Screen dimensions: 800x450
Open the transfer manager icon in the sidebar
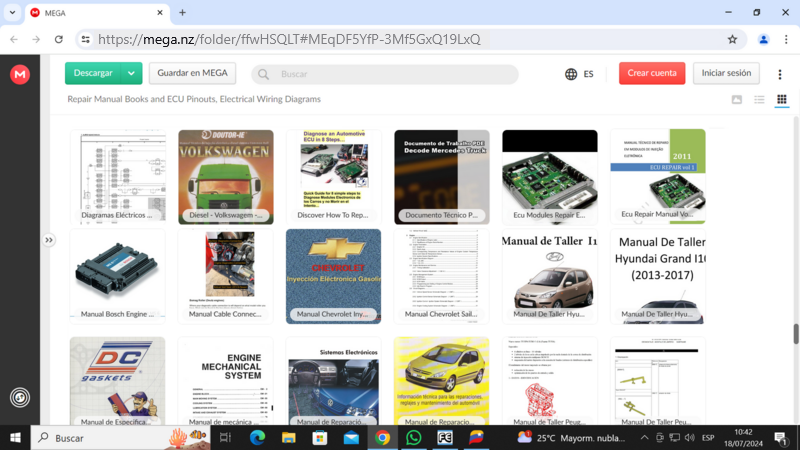20,397
